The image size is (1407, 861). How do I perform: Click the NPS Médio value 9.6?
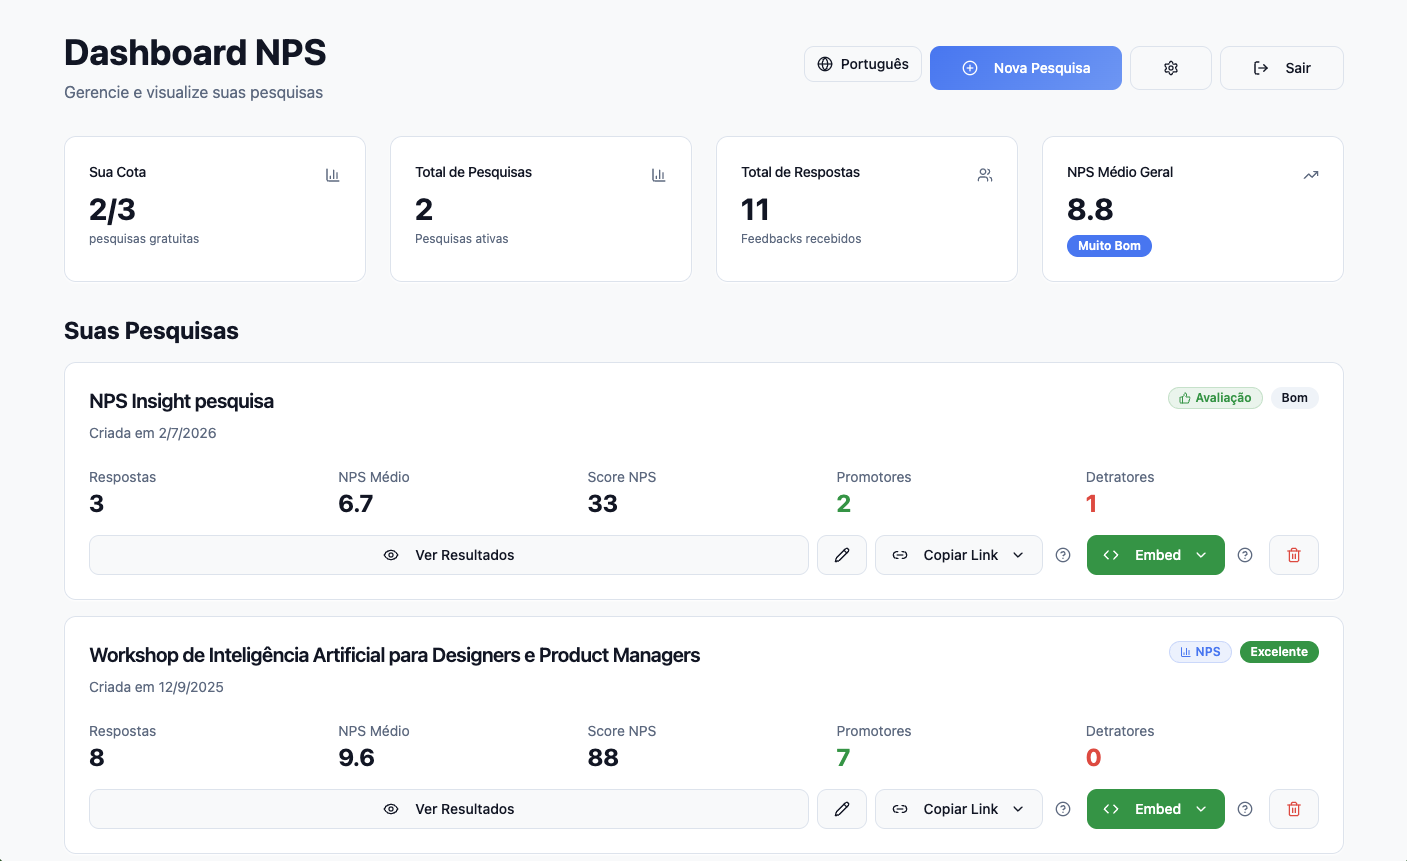[x=356, y=757]
